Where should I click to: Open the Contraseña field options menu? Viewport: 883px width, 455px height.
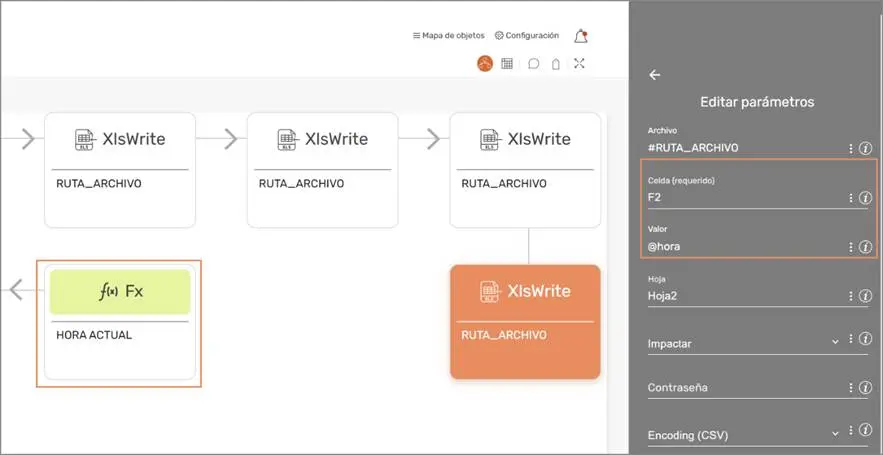click(851, 388)
